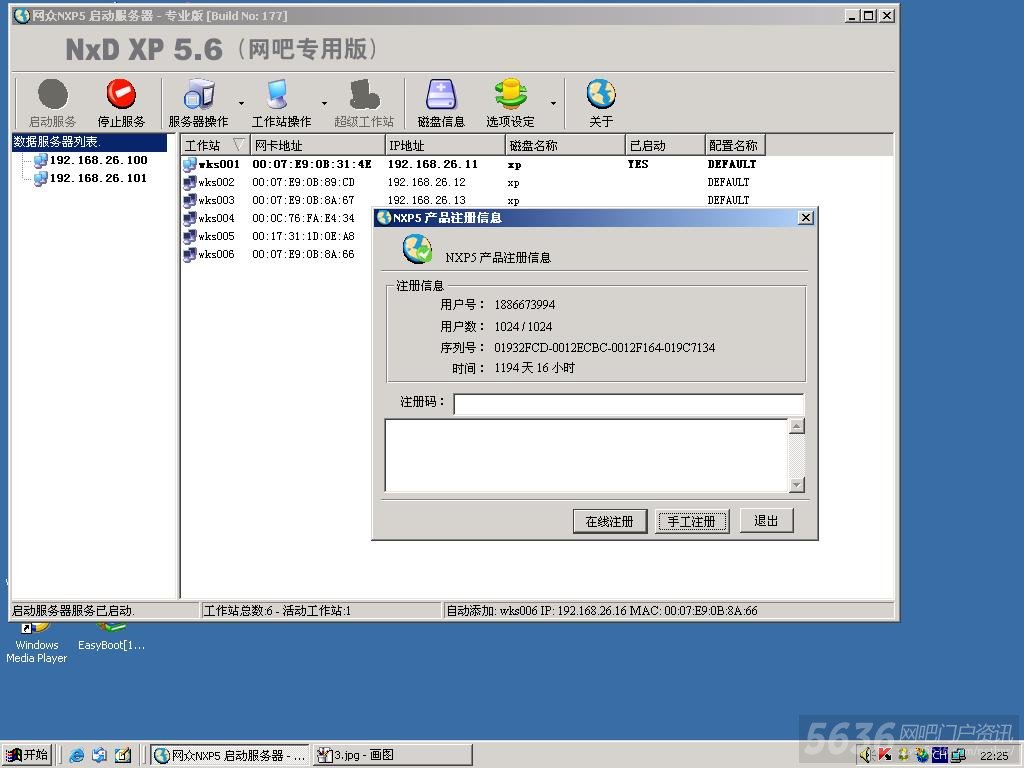Open Windows Media Player desktop shortcut
Viewport: 1024px width, 768px height.
pos(37,645)
